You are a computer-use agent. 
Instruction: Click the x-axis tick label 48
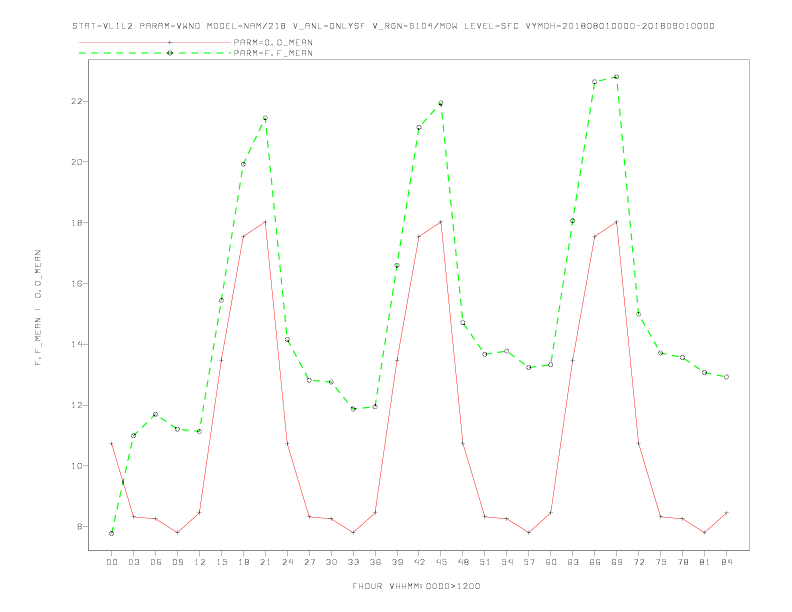pos(463,562)
